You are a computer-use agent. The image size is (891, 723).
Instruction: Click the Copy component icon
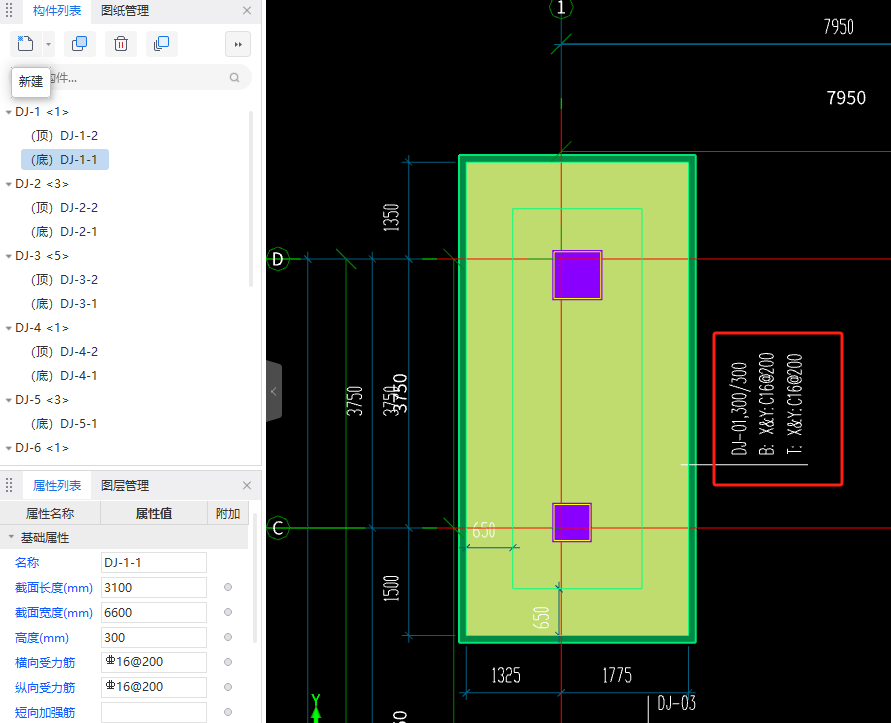tap(80, 44)
